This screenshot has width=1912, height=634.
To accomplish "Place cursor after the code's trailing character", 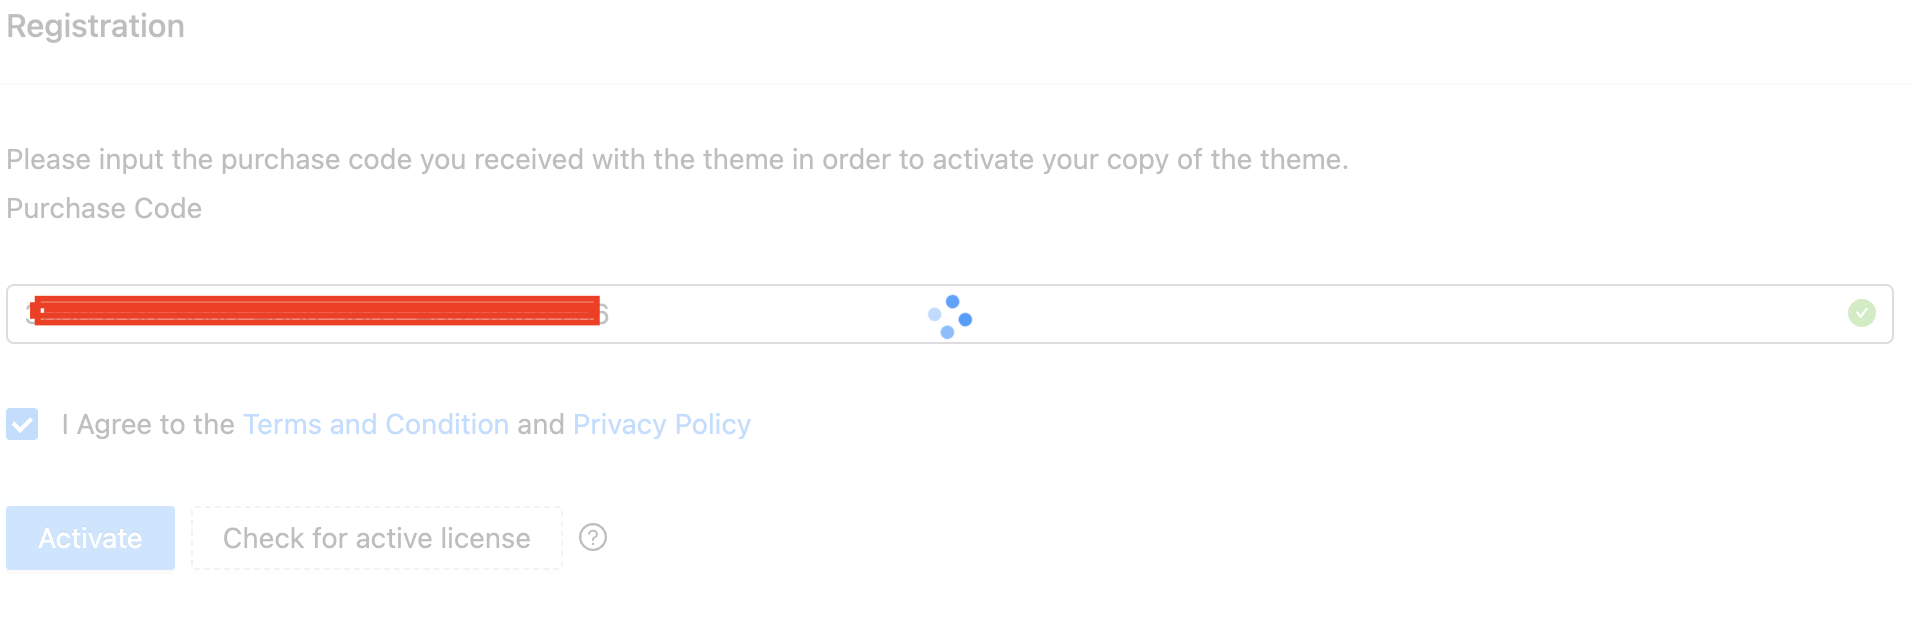I will tap(610, 314).
